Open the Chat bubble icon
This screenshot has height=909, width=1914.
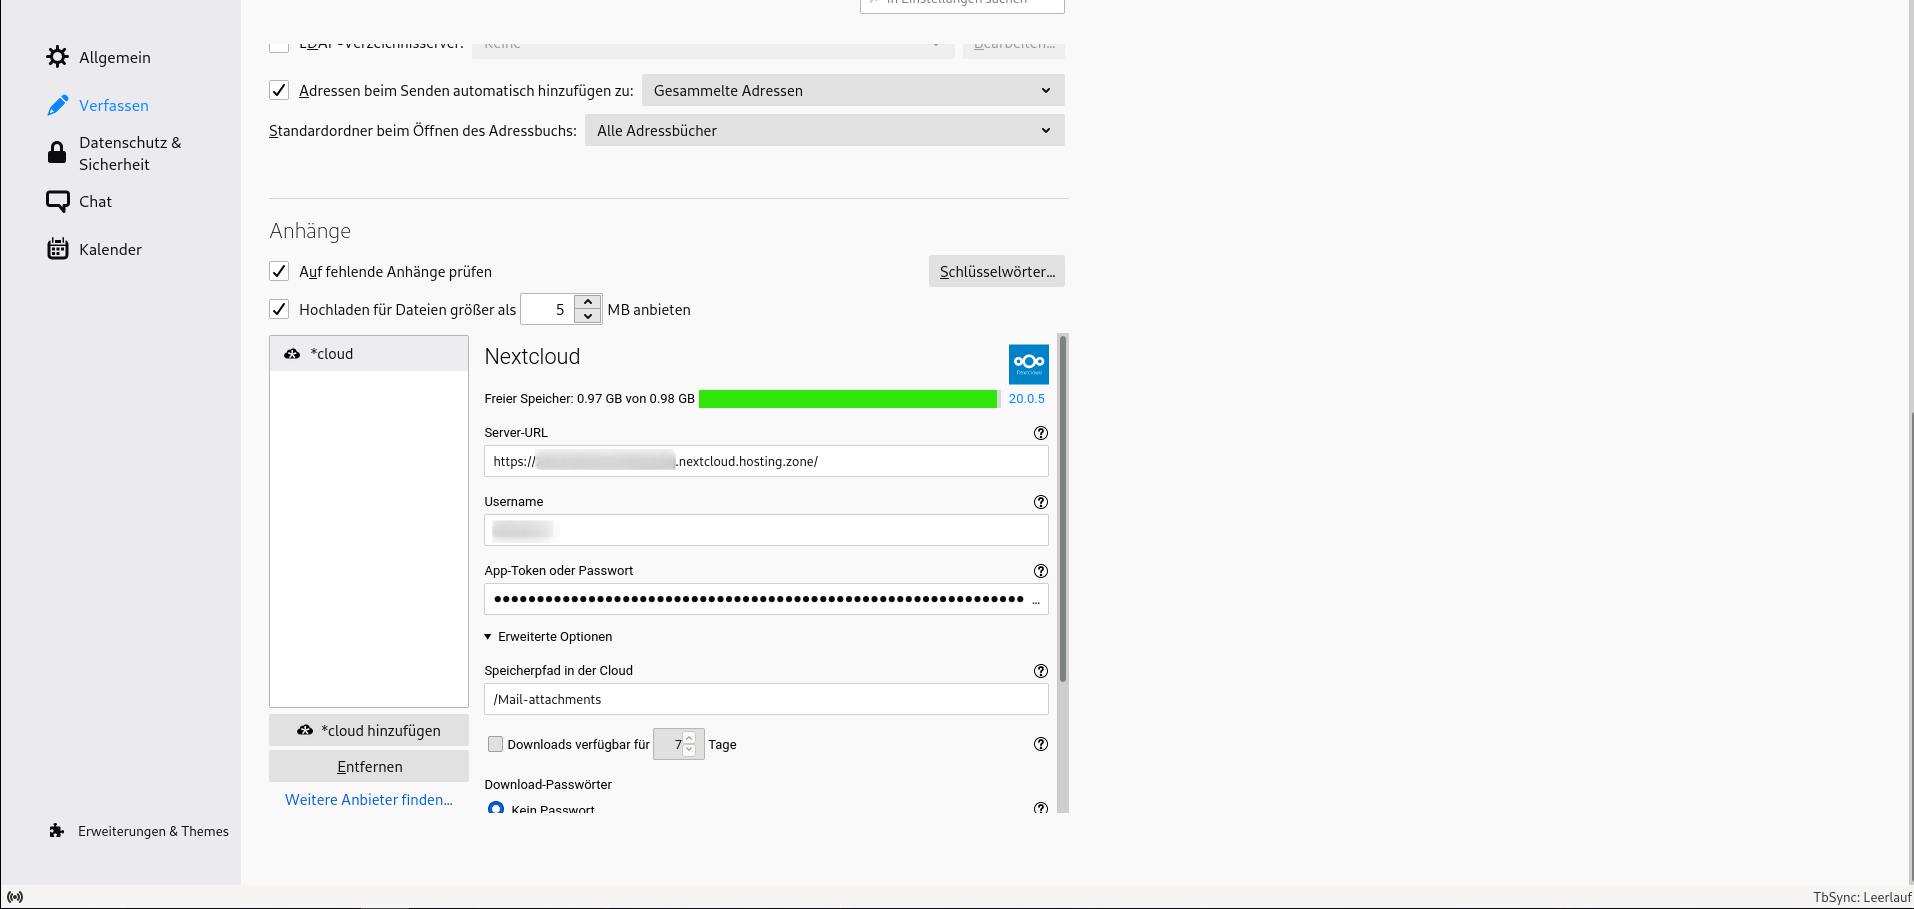pos(58,201)
